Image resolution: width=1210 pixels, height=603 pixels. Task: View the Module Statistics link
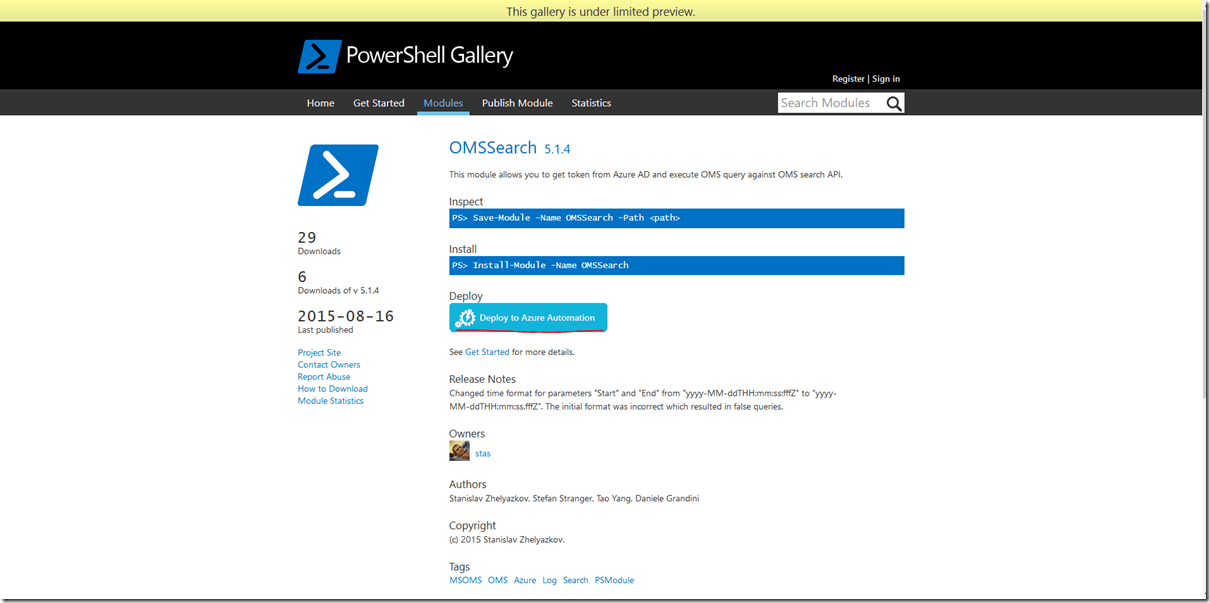coord(331,401)
